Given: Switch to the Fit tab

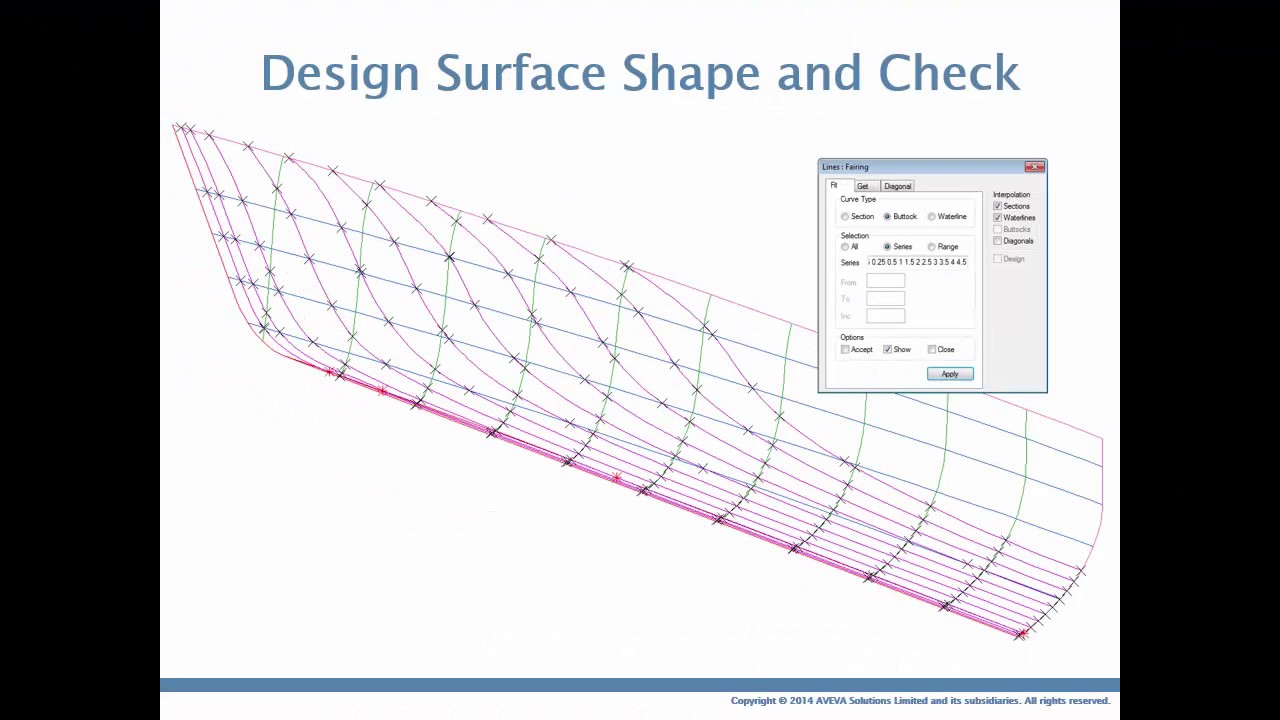Looking at the screenshot, I should click(x=834, y=185).
